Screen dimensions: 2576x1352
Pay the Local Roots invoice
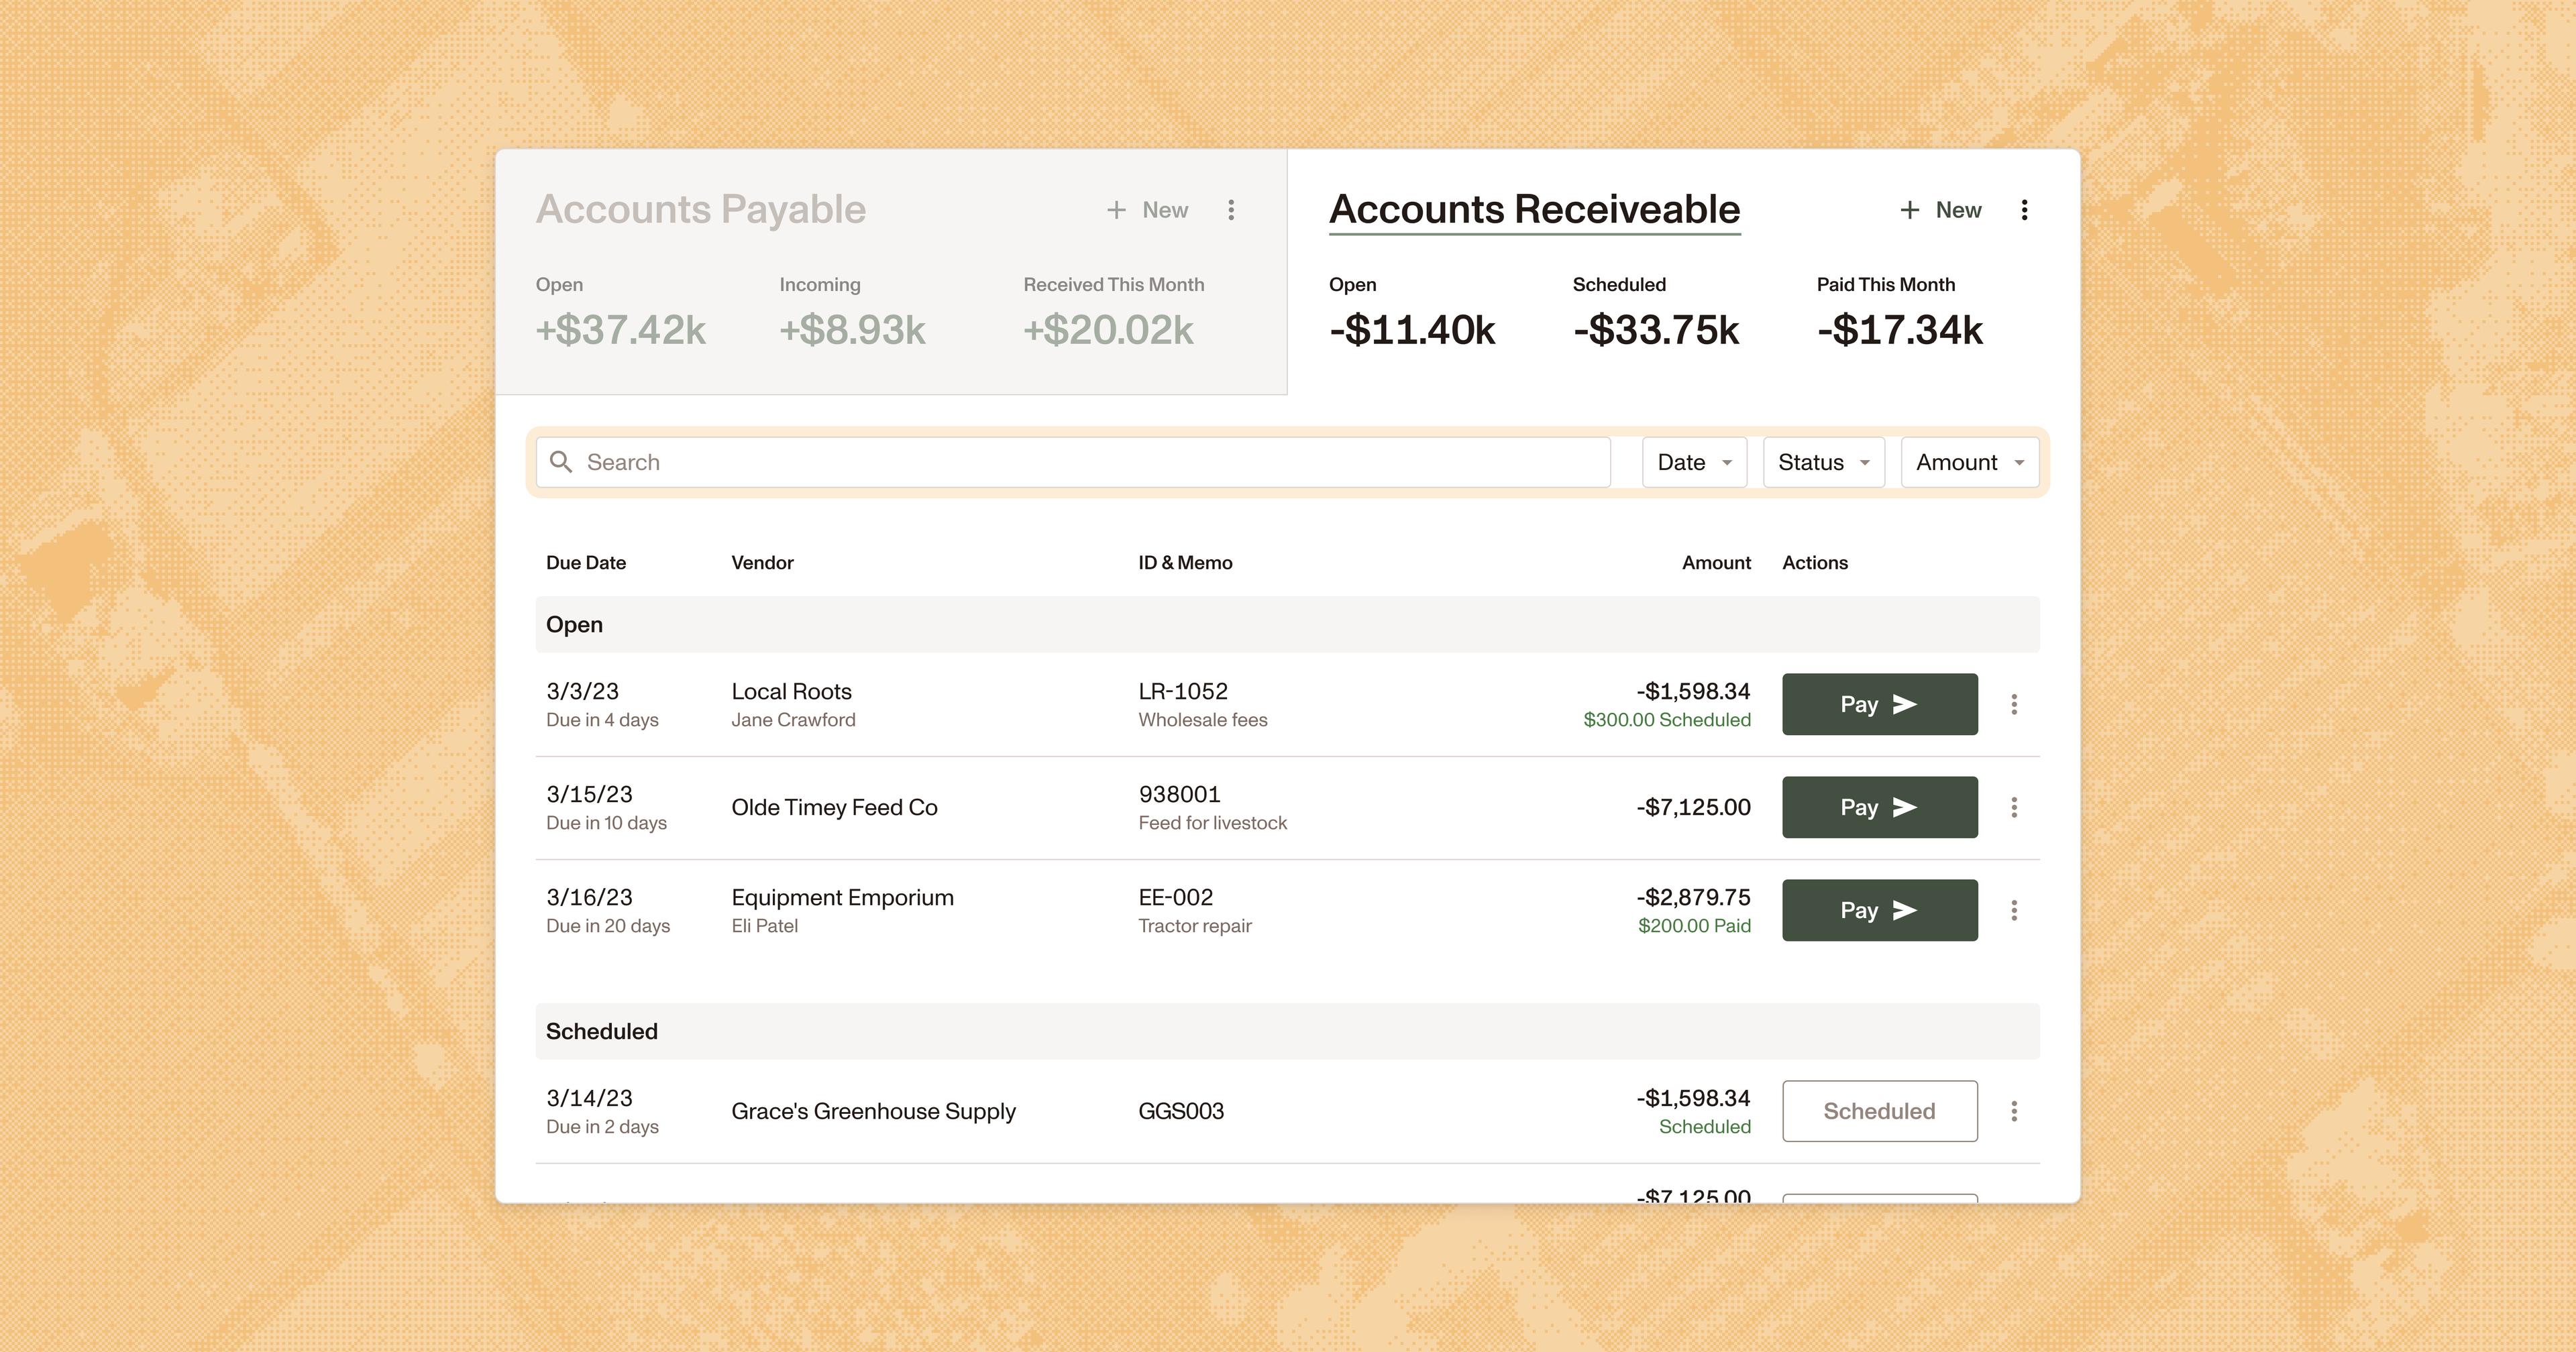(1879, 704)
